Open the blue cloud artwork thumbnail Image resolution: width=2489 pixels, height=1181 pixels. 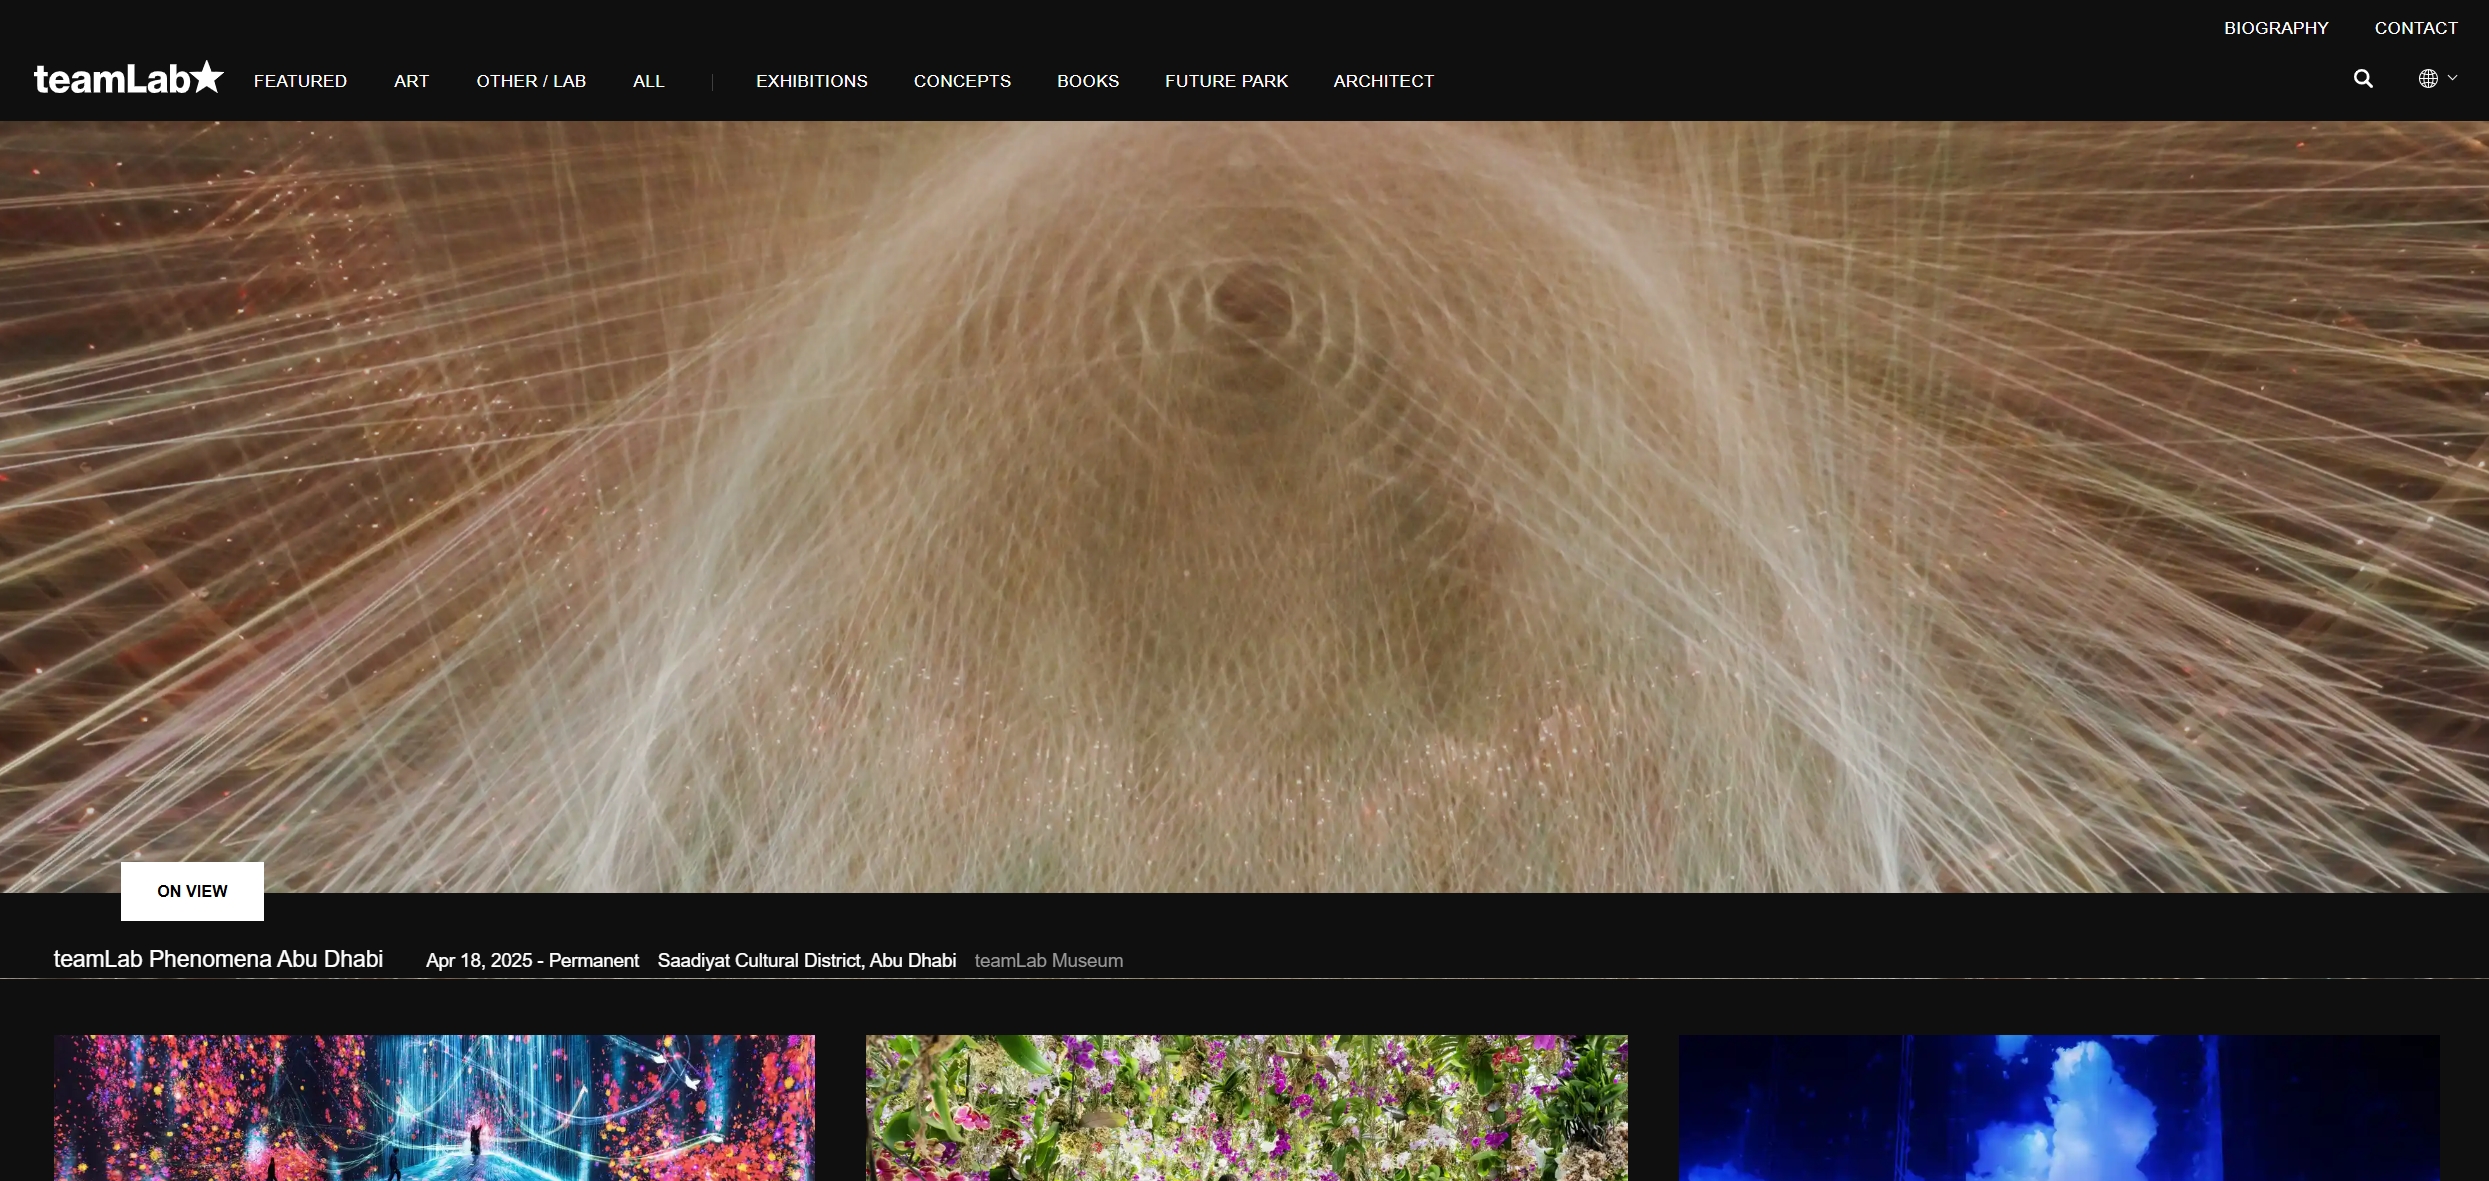pos(2058,1108)
